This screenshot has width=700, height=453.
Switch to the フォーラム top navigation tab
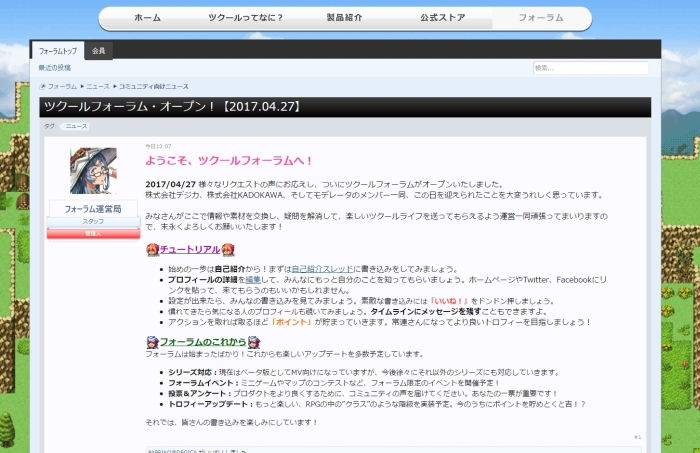(x=541, y=18)
